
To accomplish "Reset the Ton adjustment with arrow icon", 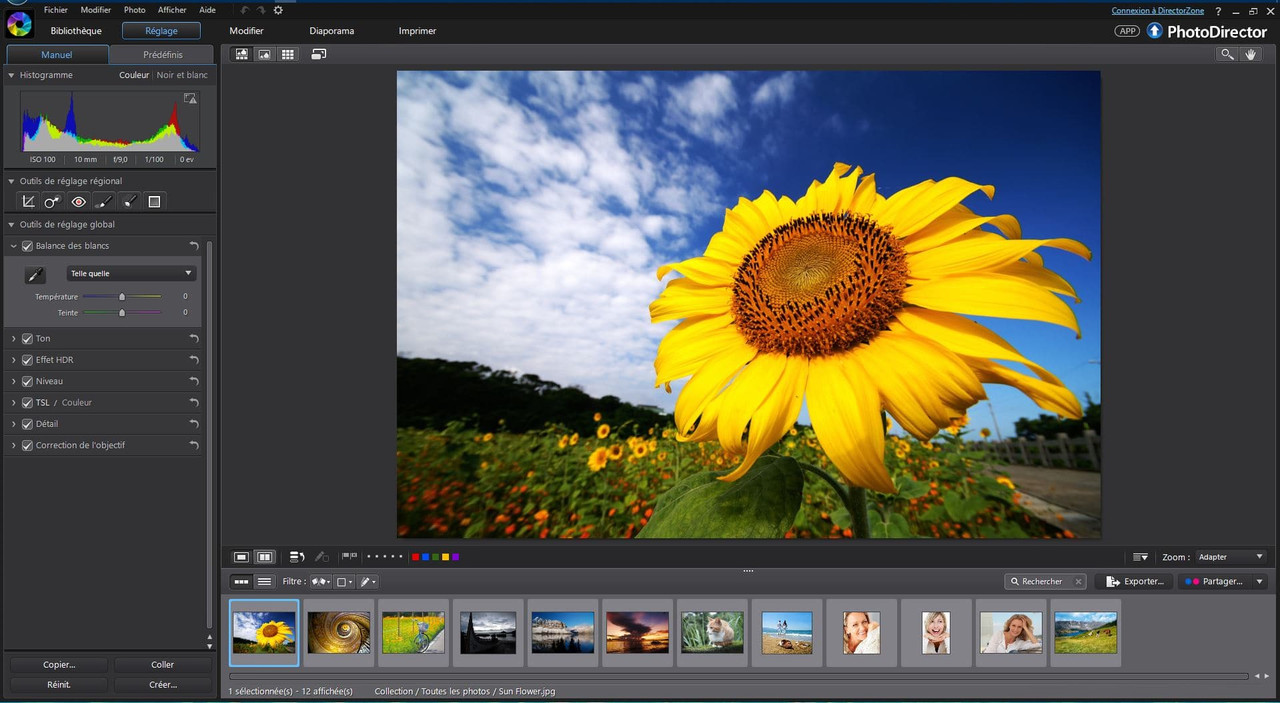I will pos(194,339).
